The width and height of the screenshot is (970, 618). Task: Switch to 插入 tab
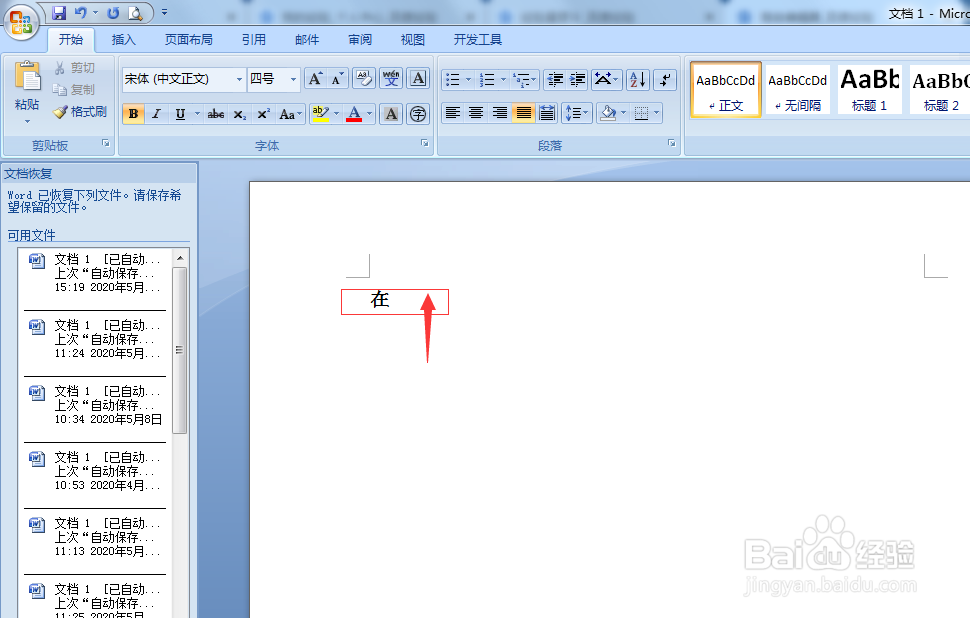(123, 40)
